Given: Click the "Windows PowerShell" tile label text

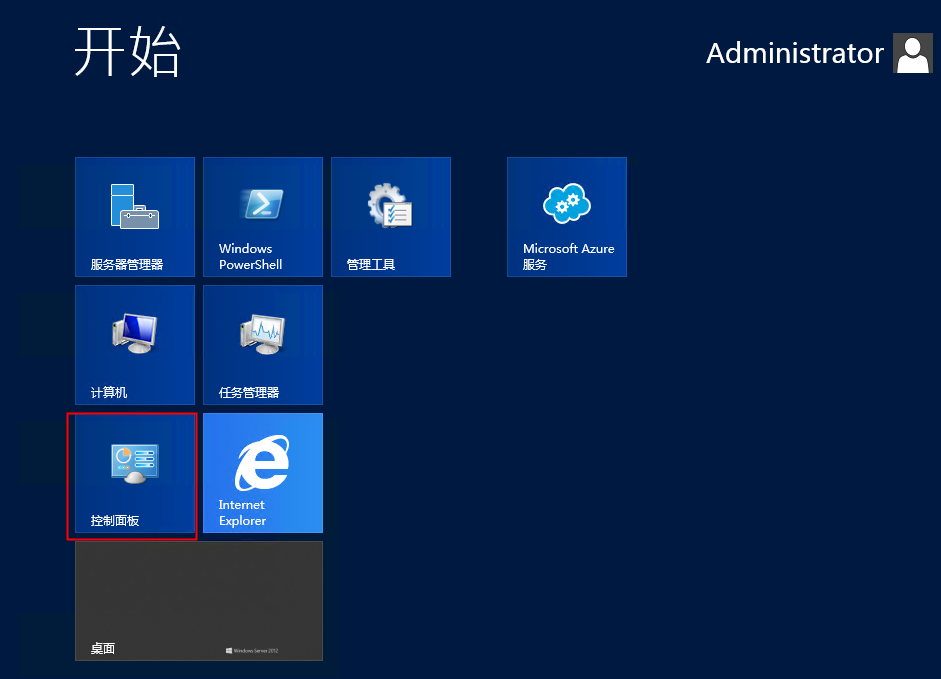Looking at the screenshot, I should [x=250, y=257].
